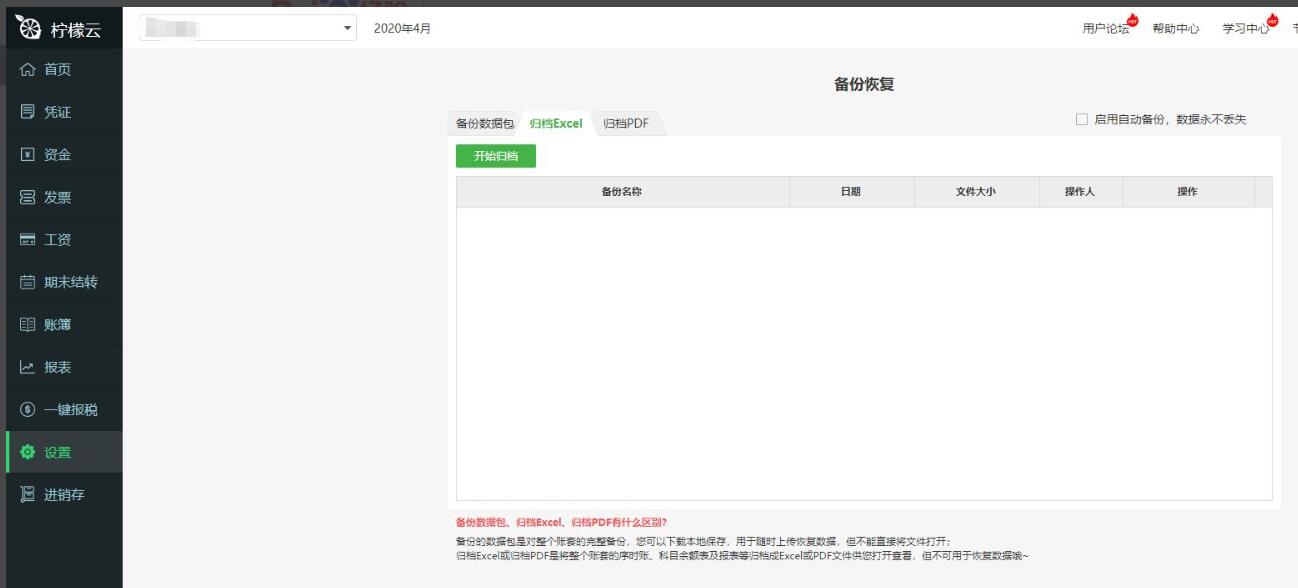Open the 工资 payroll module
This screenshot has height=588, width=1298.
(60, 239)
